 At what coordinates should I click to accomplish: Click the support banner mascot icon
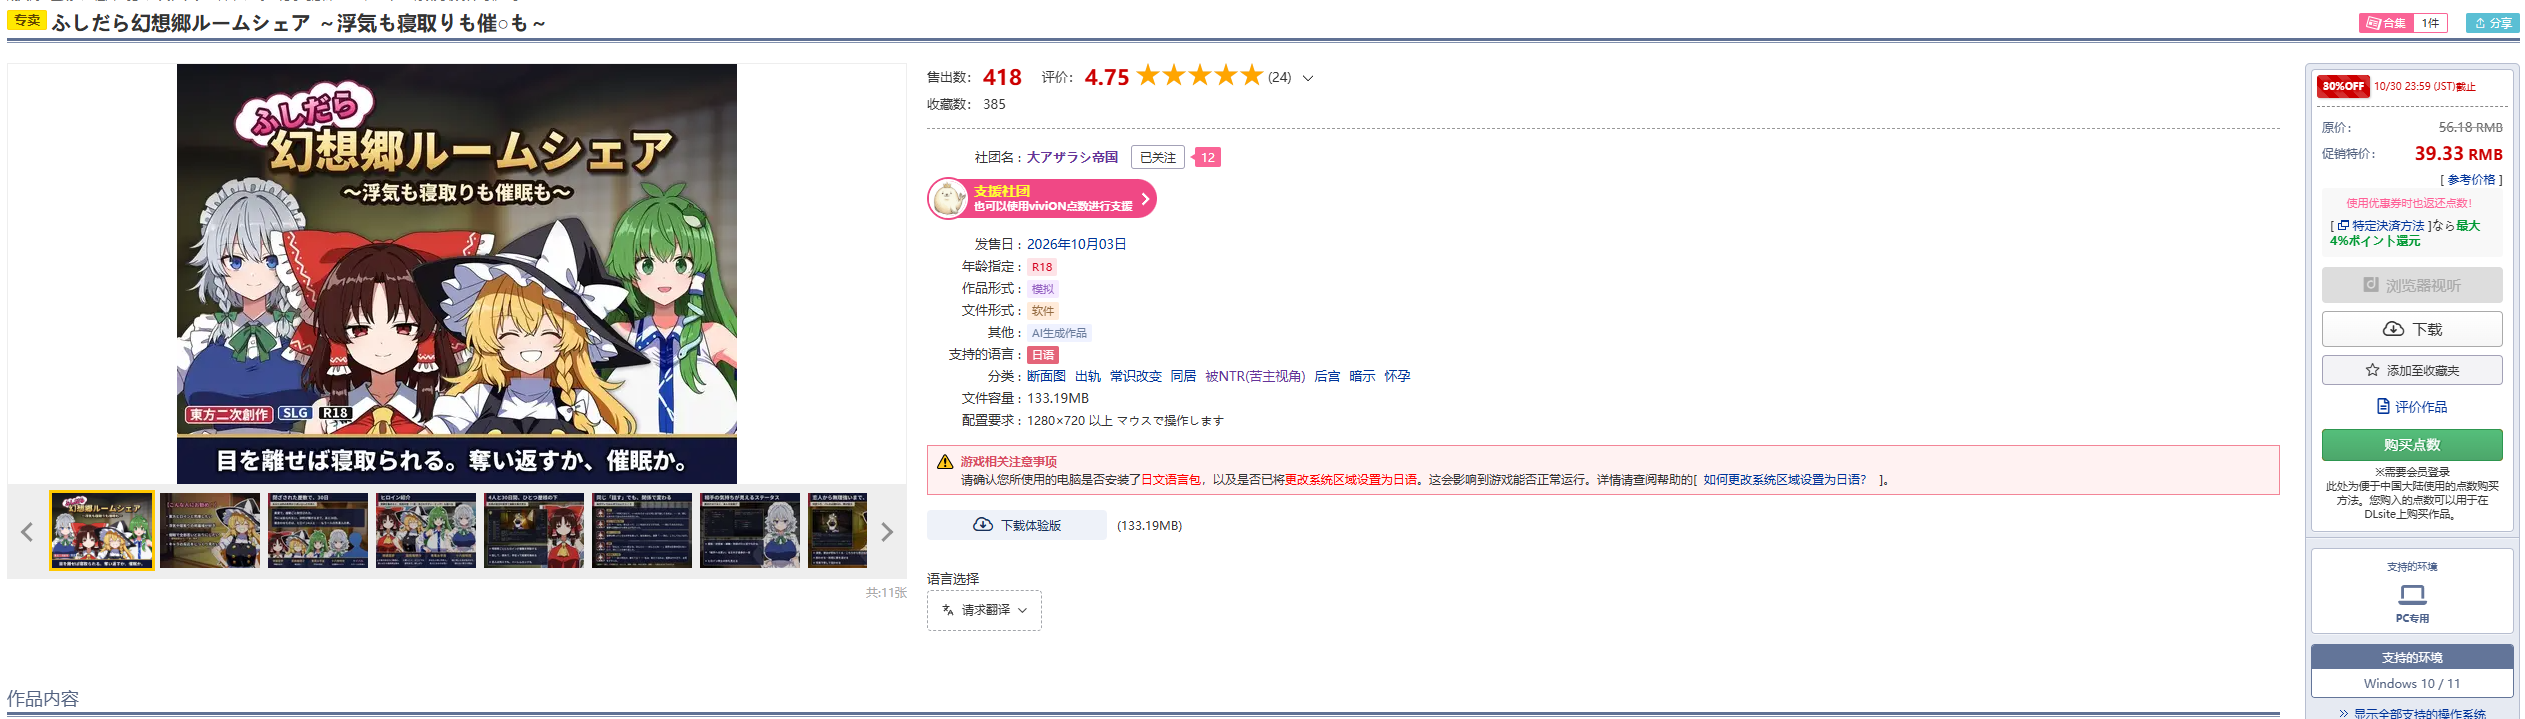948,199
